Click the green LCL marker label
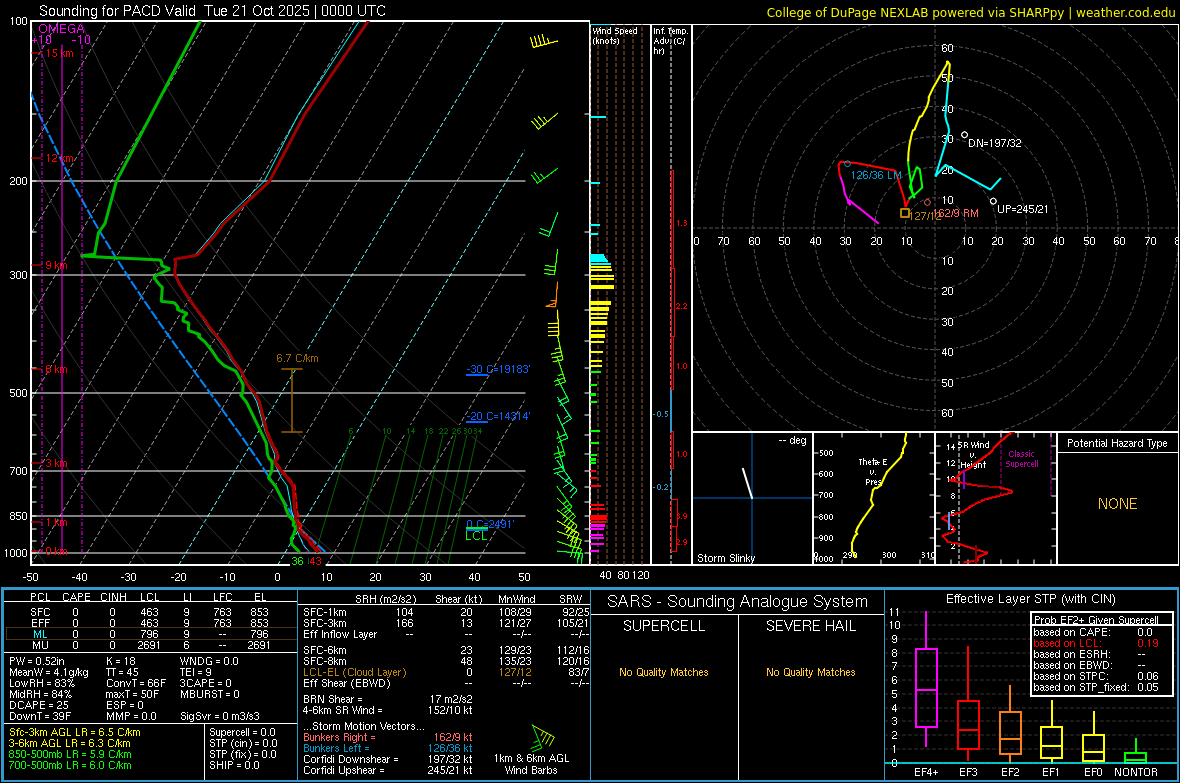Screen dimensions: 1180x783 [x=476, y=536]
